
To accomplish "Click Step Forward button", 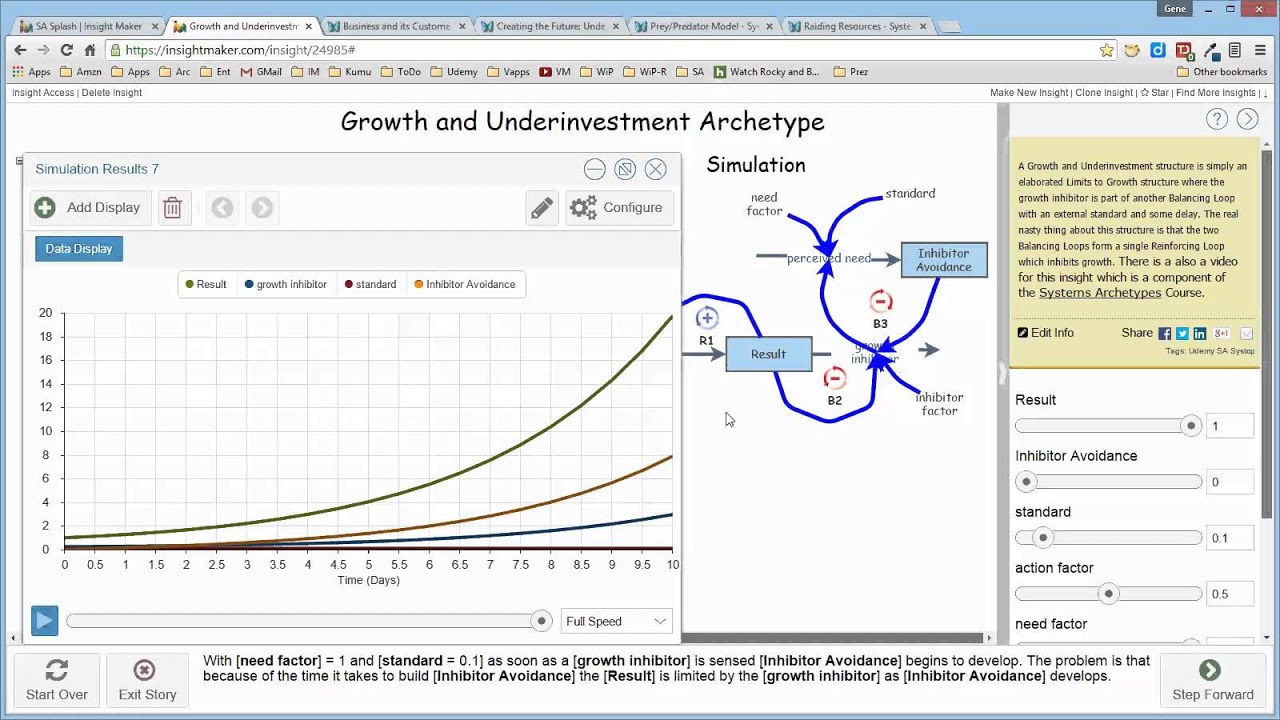I will pos(1212,680).
